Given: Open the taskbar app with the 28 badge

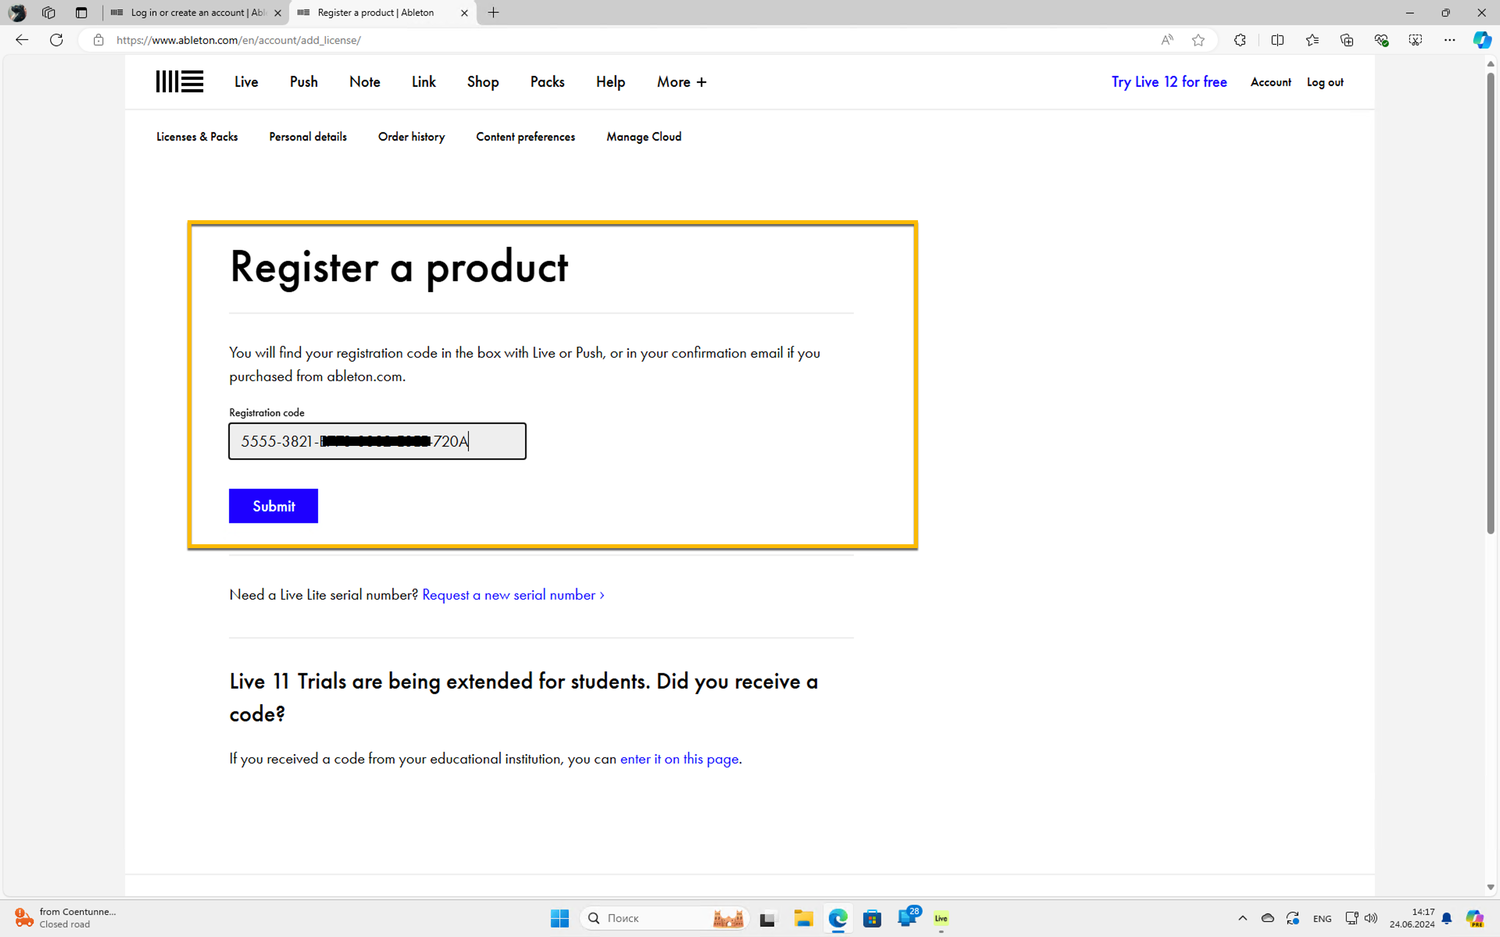Looking at the screenshot, I should click(x=908, y=917).
